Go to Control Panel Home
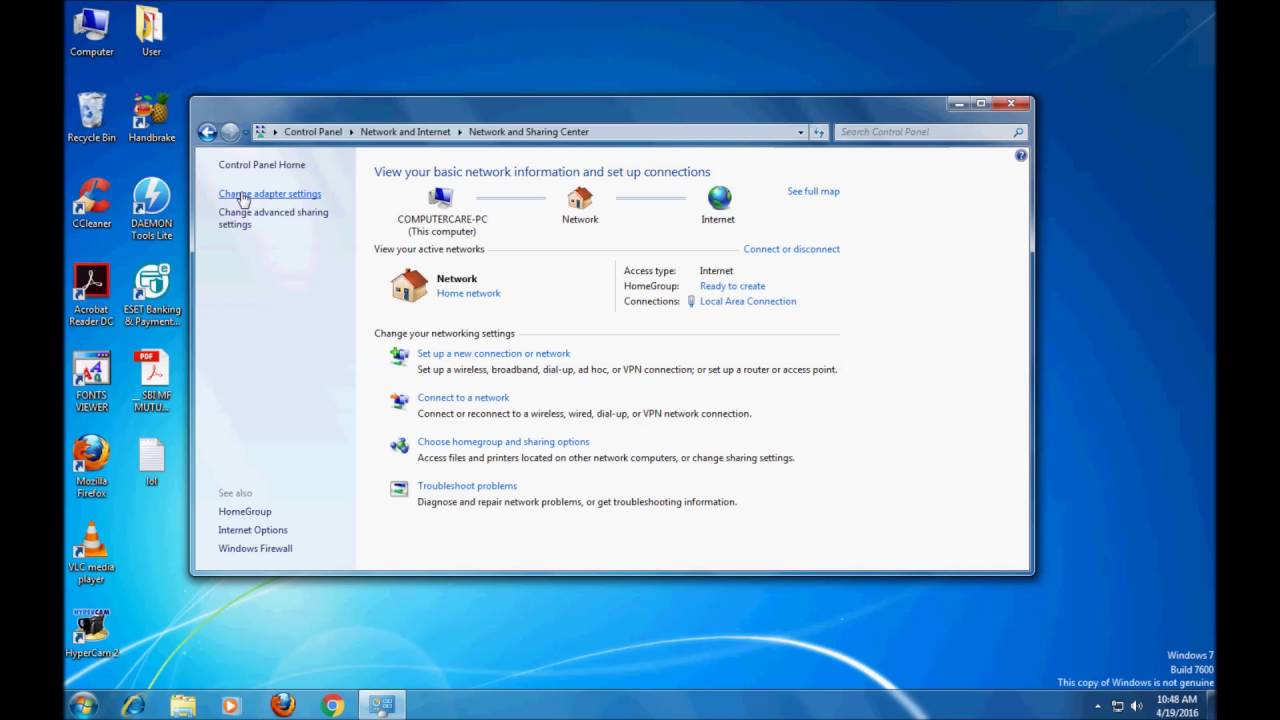Viewport: 1280px width, 720px height. coord(262,165)
